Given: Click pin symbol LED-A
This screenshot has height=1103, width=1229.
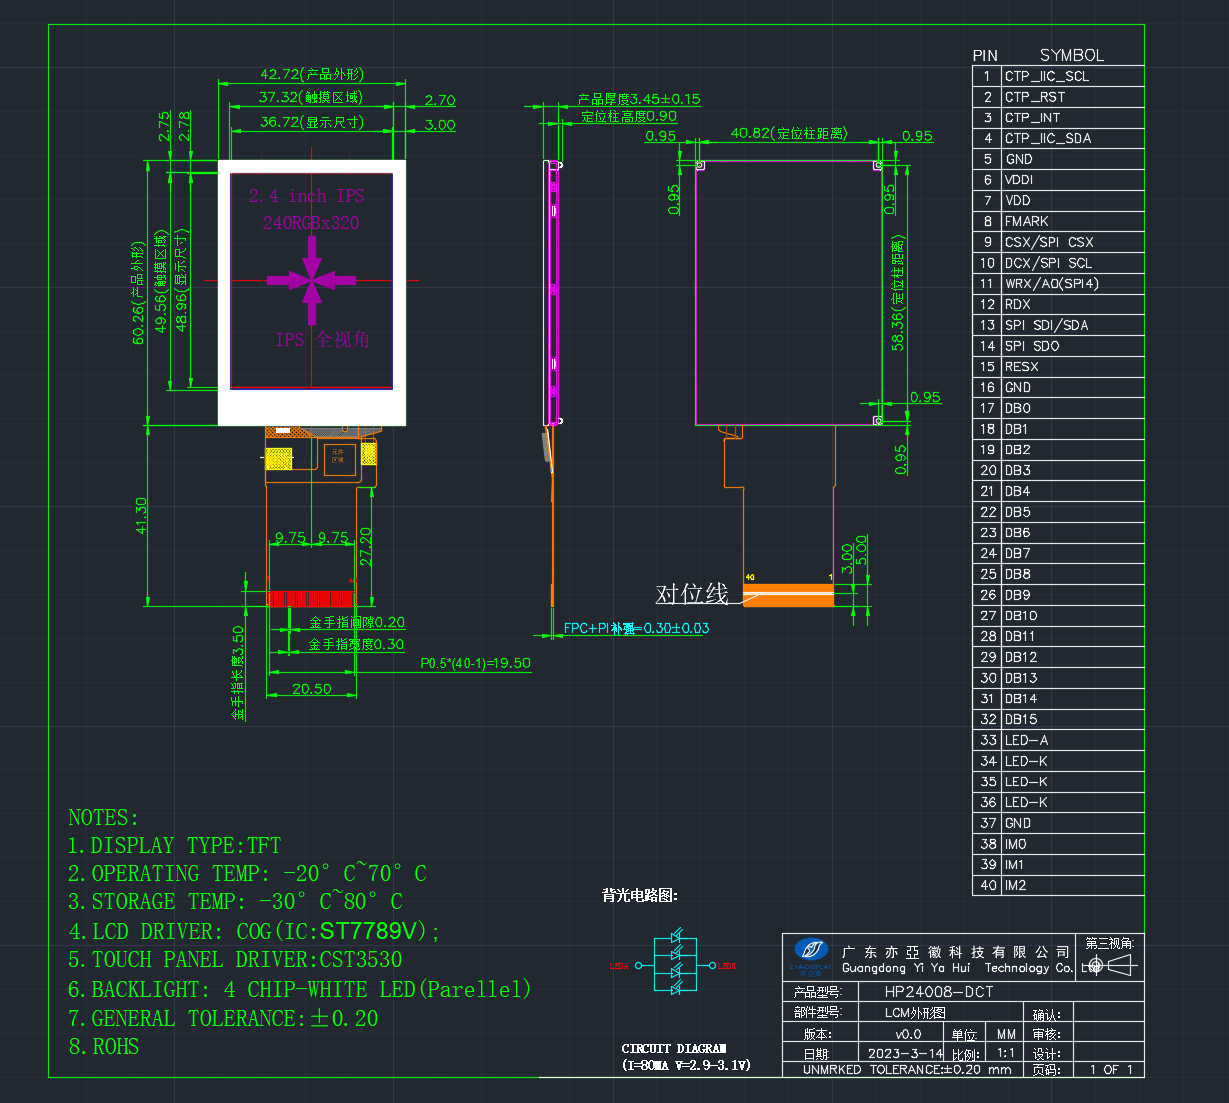Looking at the screenshot, I should (x=1027, y=740).
